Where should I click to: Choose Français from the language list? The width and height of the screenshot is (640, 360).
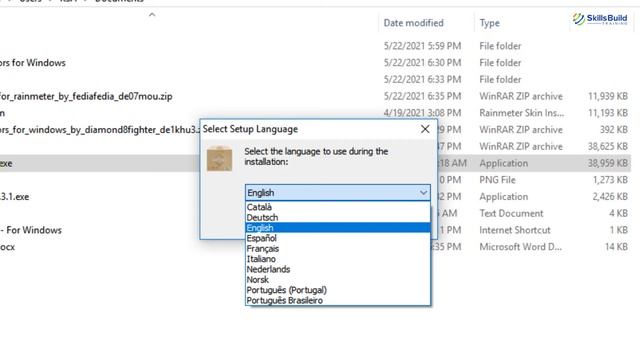pos(338,249)
